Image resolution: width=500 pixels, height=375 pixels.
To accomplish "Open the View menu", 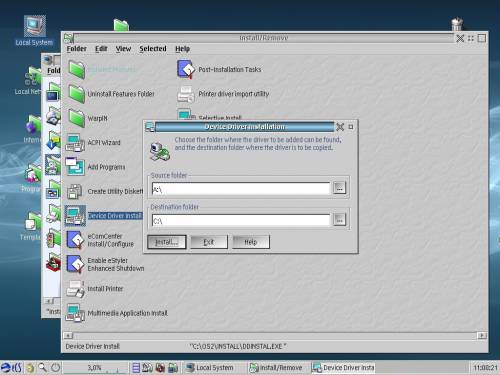I will 123,49.
